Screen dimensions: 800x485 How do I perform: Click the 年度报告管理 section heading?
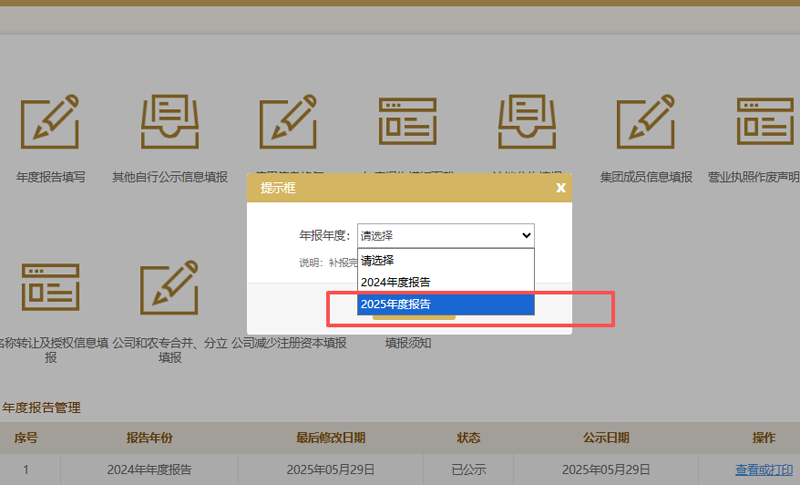point(41,407)
